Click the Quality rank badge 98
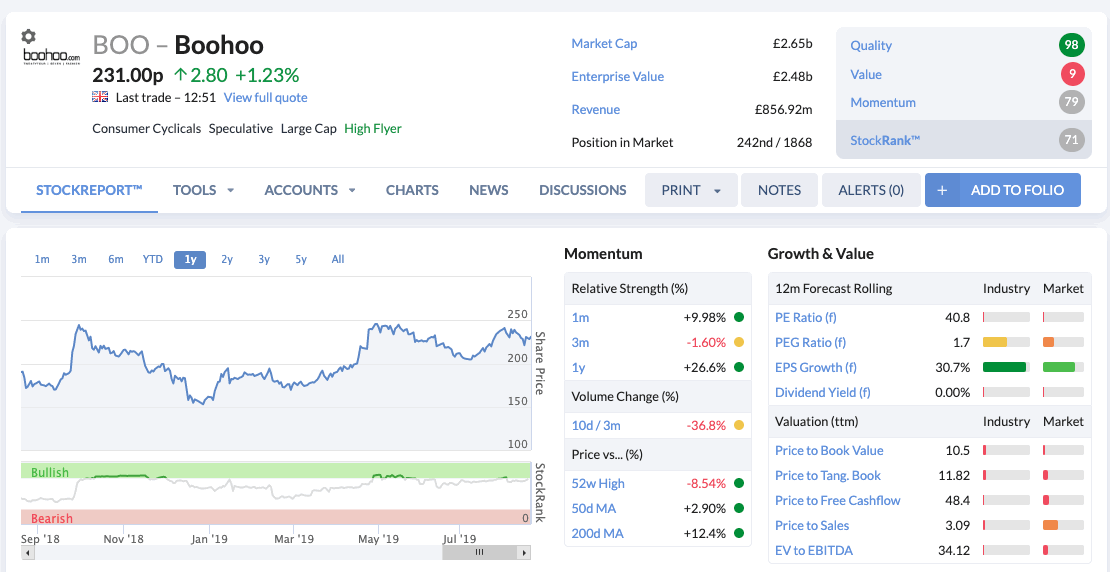Image resolution: width=1110 pixels, height=572 pixels. pos(1072,45)
